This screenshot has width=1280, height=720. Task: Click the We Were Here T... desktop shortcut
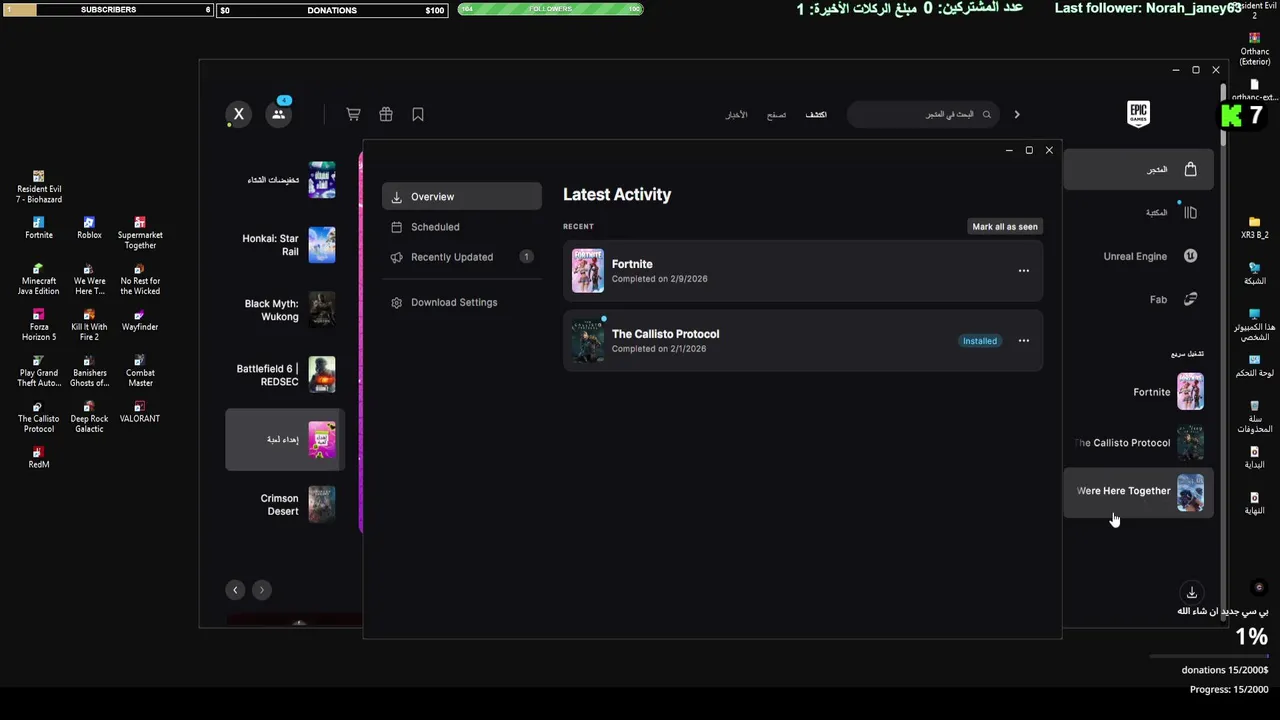tap(89, 279)
